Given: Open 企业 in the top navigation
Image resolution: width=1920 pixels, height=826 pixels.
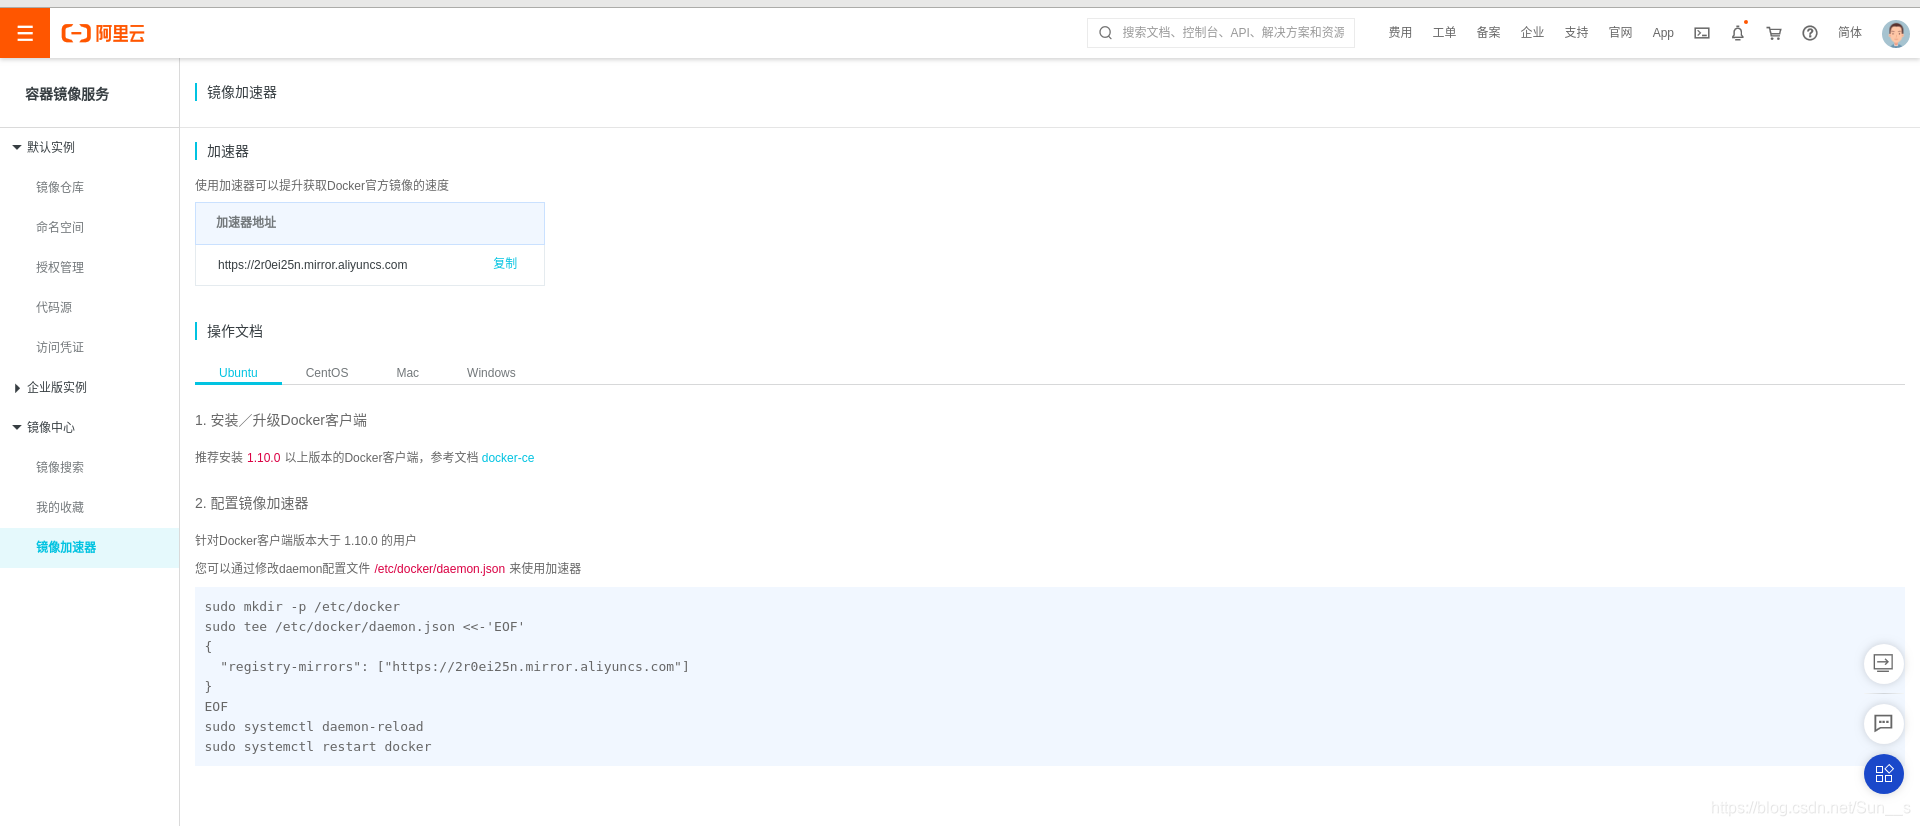Looking at the screenshot, I should pos(1532,33).
